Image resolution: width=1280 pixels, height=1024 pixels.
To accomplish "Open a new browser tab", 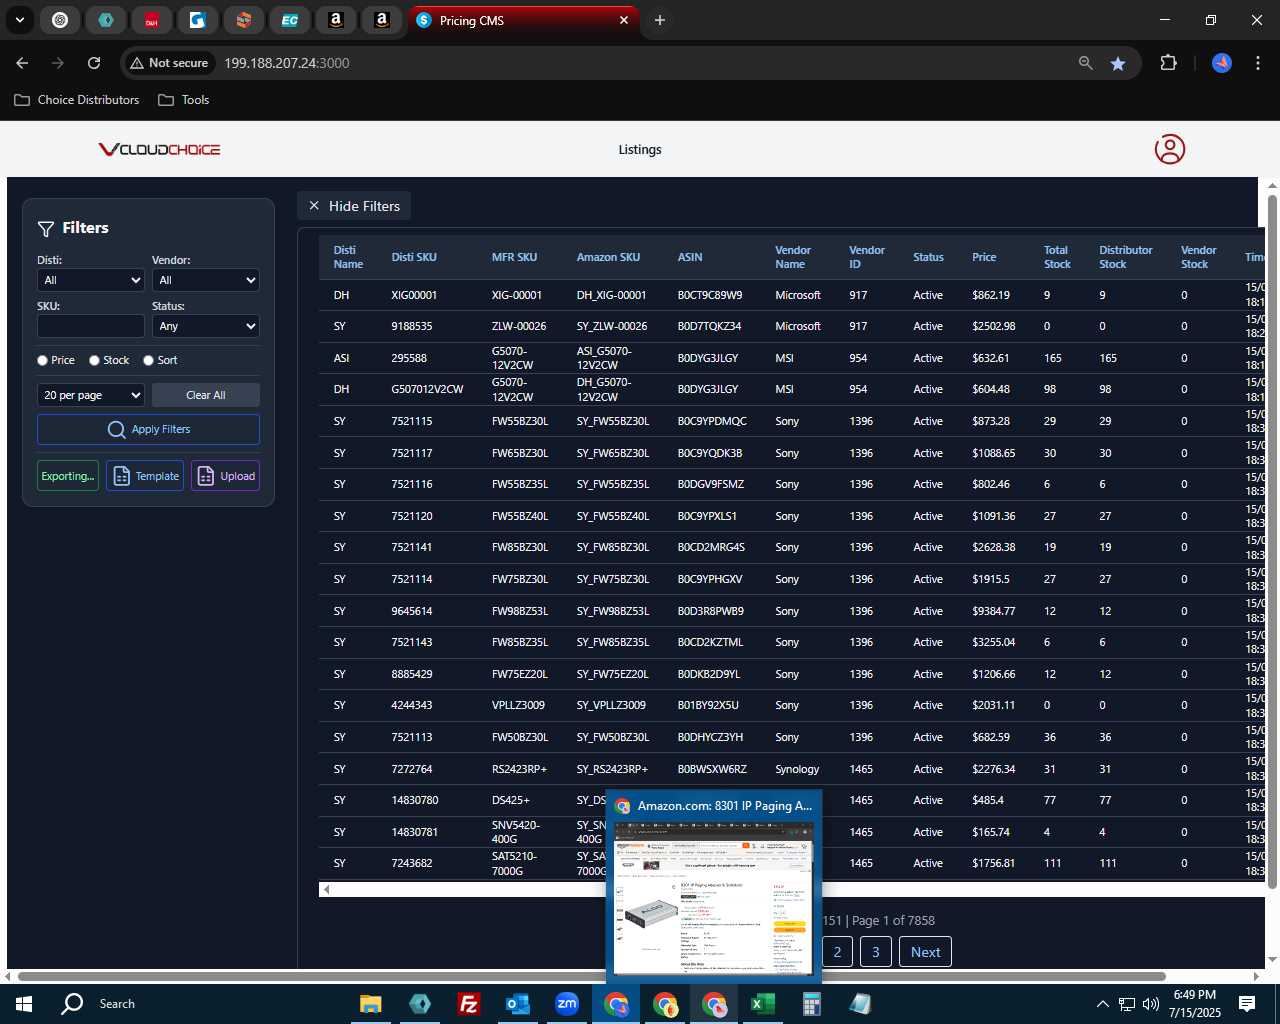I will [x=660, y=20].
